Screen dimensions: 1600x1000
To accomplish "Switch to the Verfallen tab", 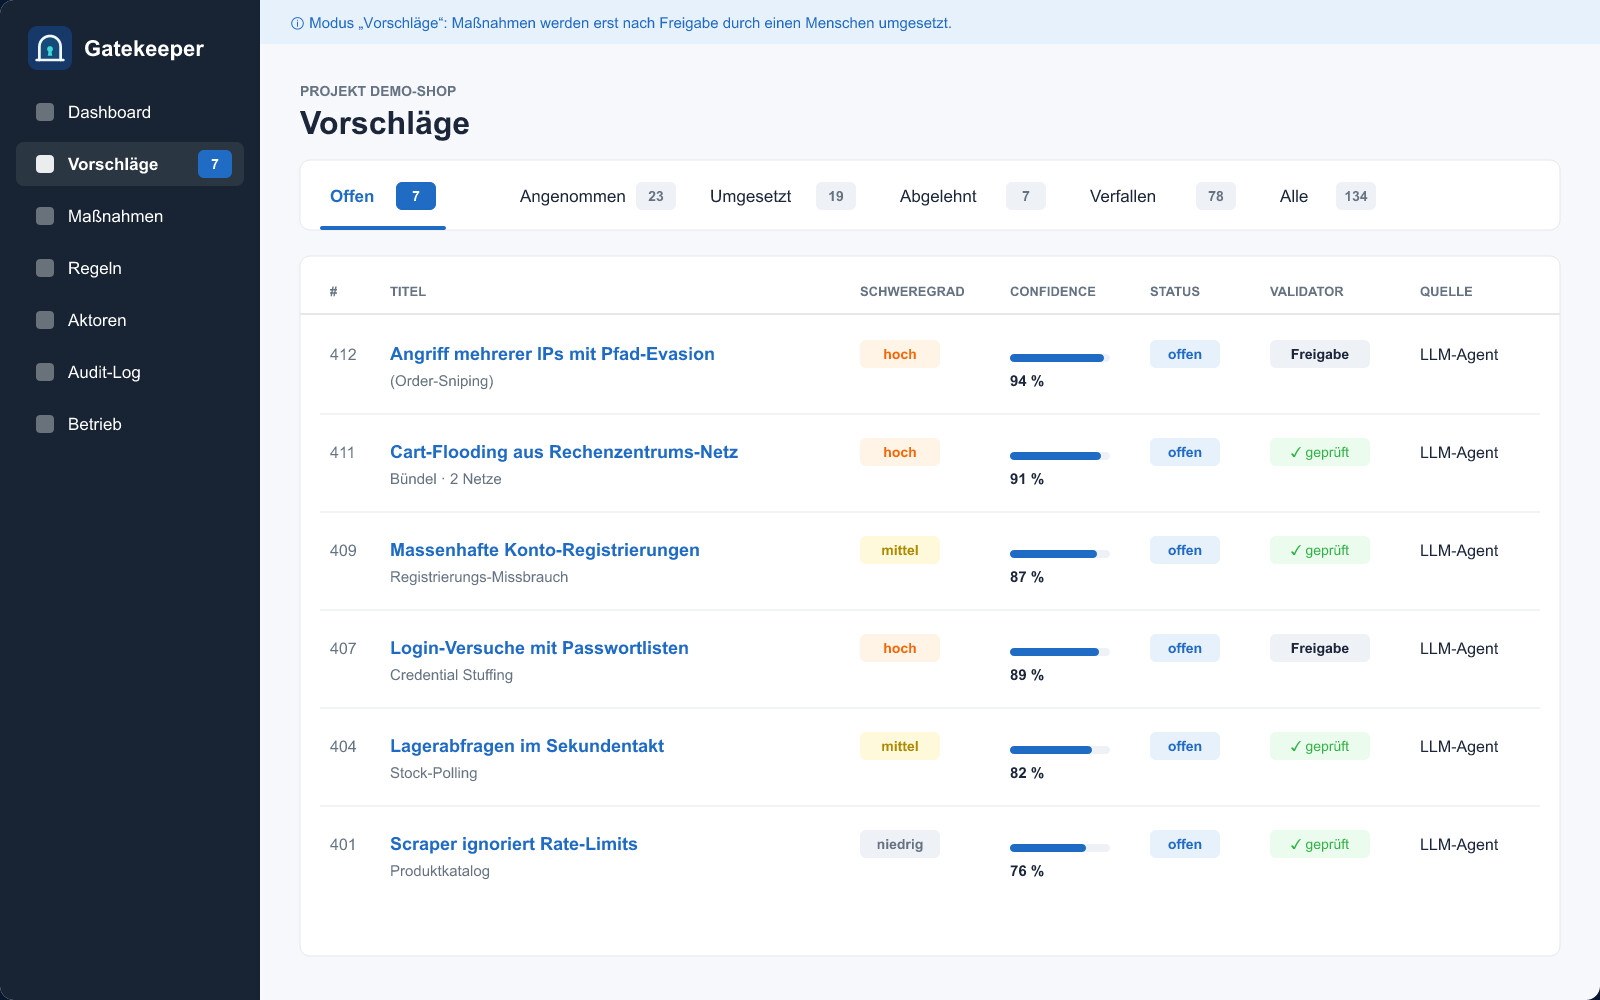I will 1162,196.
